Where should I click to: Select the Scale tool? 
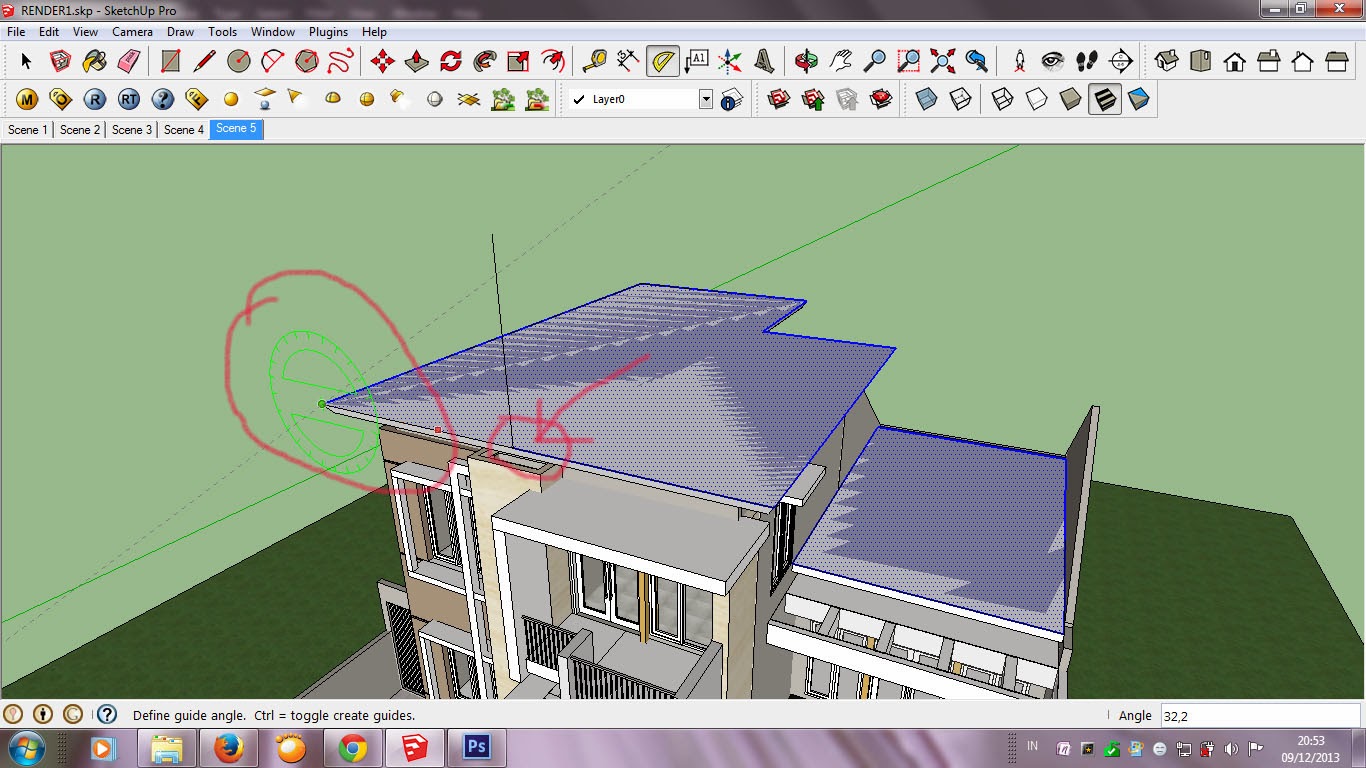click(x=518, y=61)
